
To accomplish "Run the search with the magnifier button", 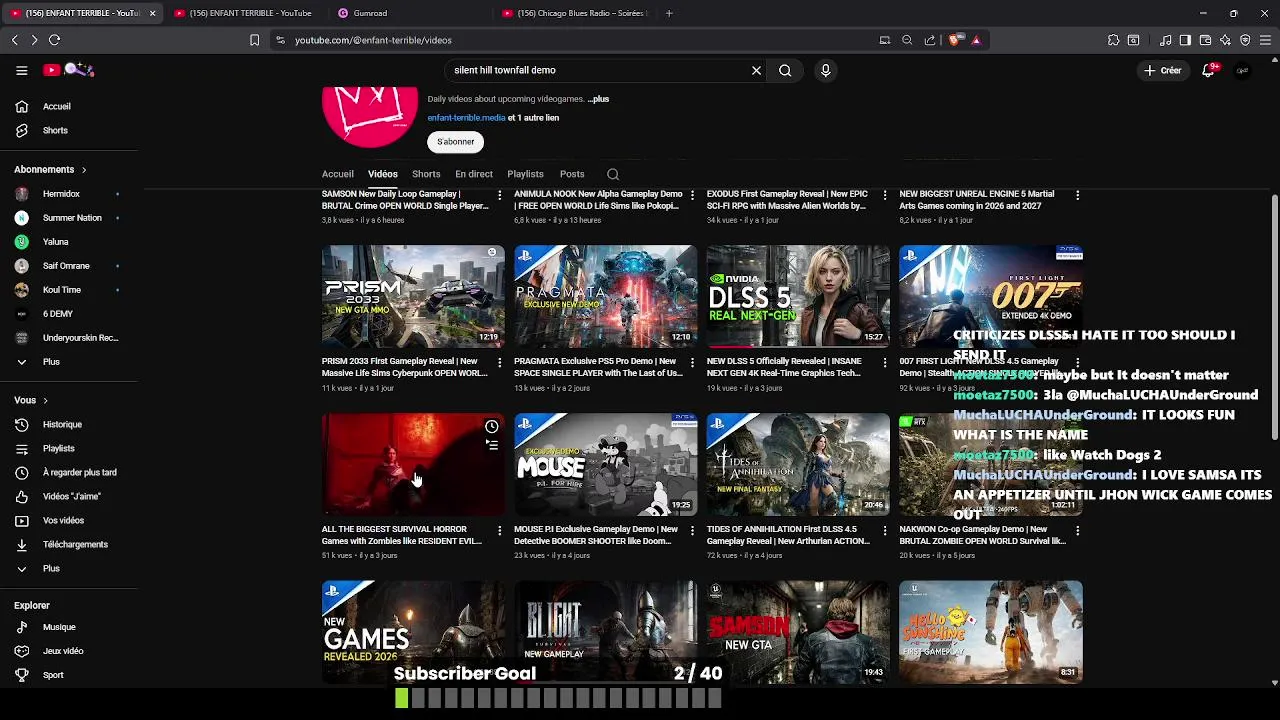I will [785, 70].
